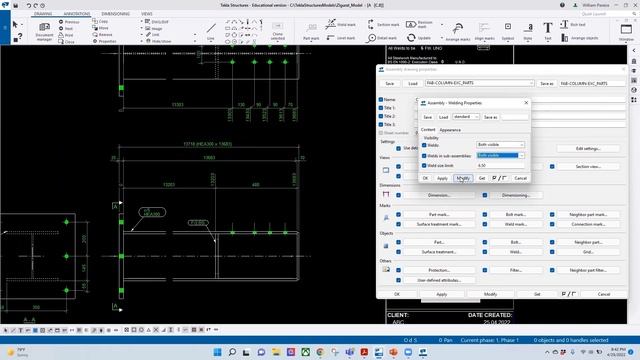Edit the Weld size limit value field
Viewport: 640px width, 360px height.
500,165
